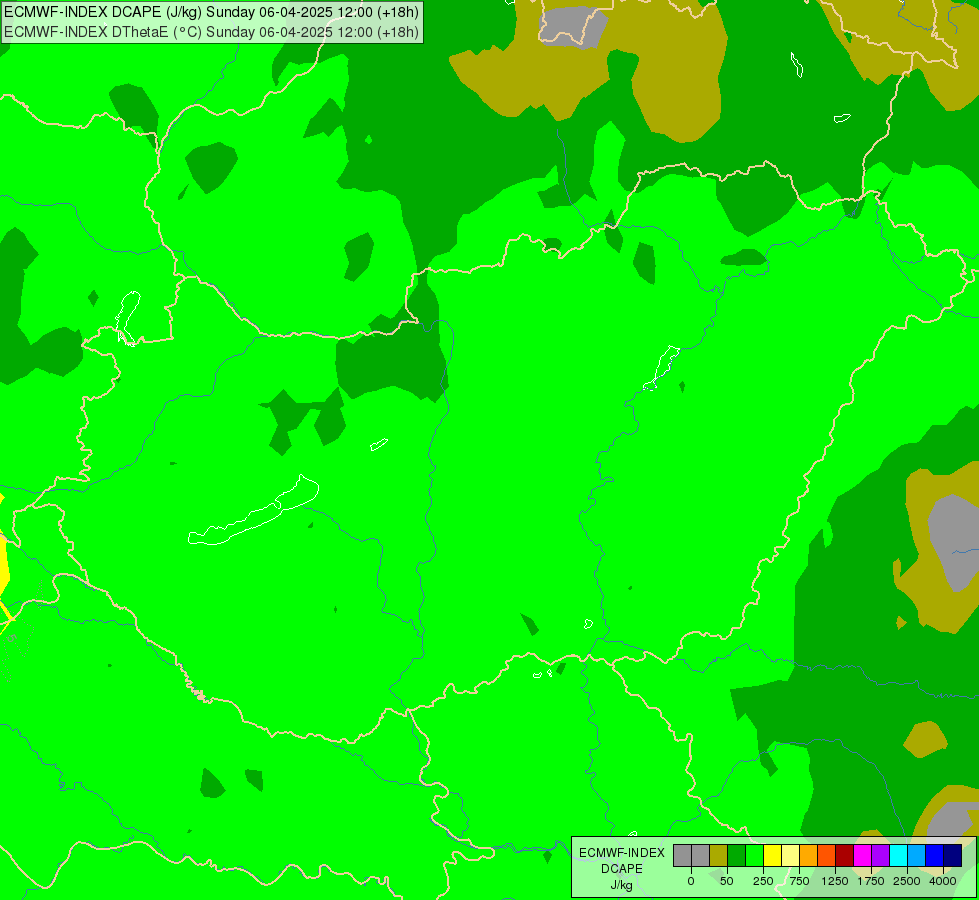Select the pure yellow legend swatch

(x=773, y=856)
